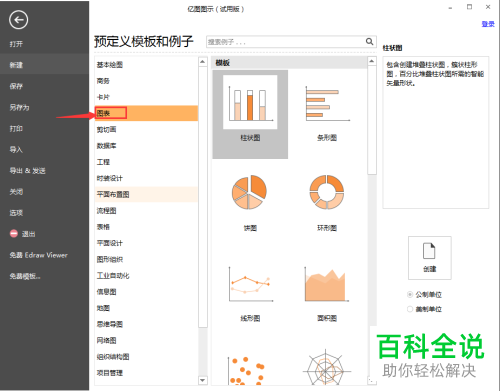Select the highlighted 图表 category

(146, 113)
